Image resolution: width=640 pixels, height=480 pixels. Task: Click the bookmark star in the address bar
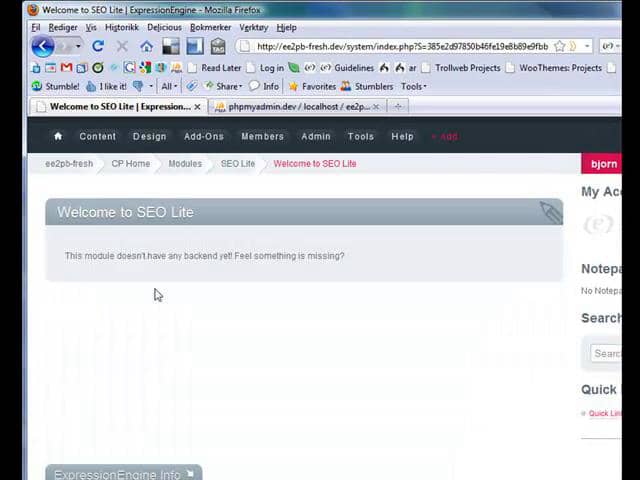tap(560, 46)
